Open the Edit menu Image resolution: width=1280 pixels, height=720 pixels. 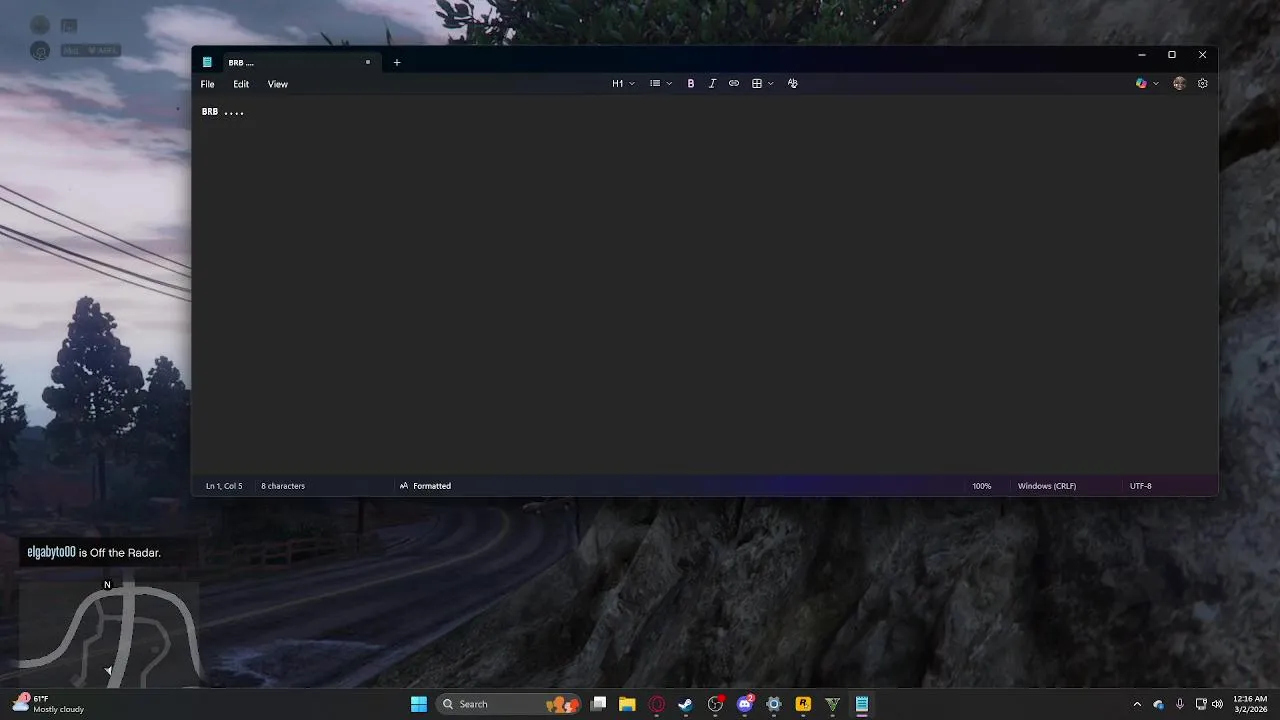(241, 84)
